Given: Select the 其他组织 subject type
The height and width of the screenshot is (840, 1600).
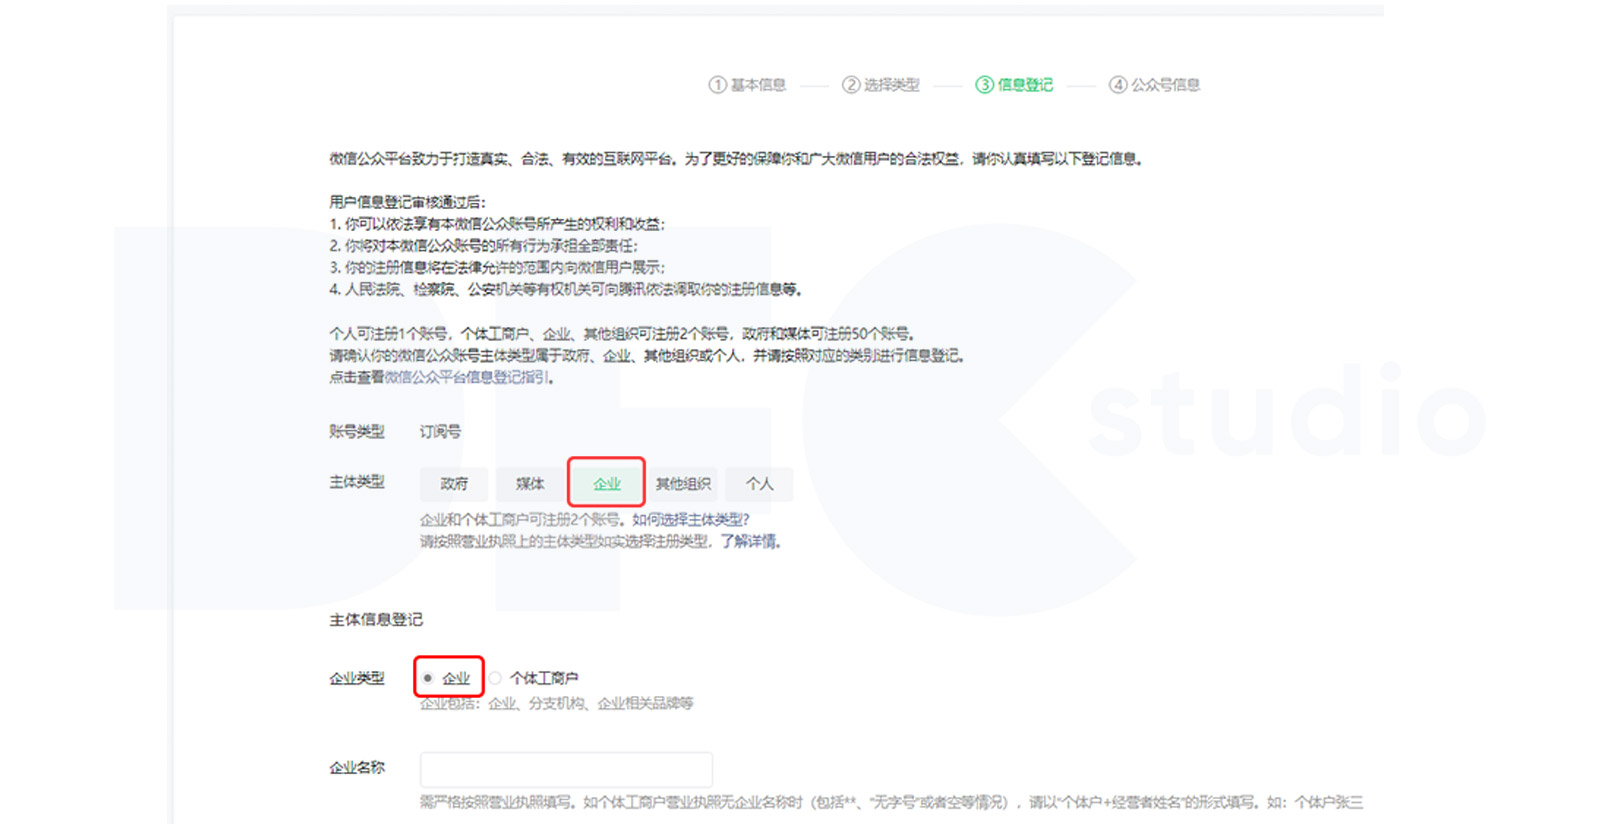Looking at the screenshot, I should pos(683,484).
